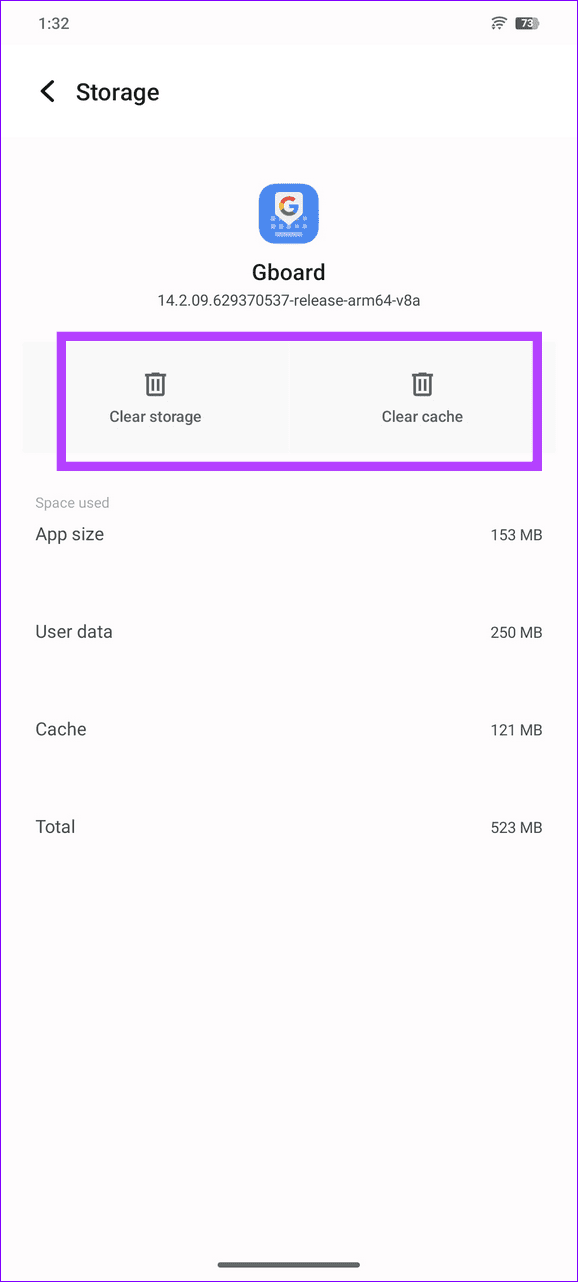Image resolution: width=578 pixels, height=1282 pixels.
Task: Tap the Space used section label
Action: click(72, 503)
